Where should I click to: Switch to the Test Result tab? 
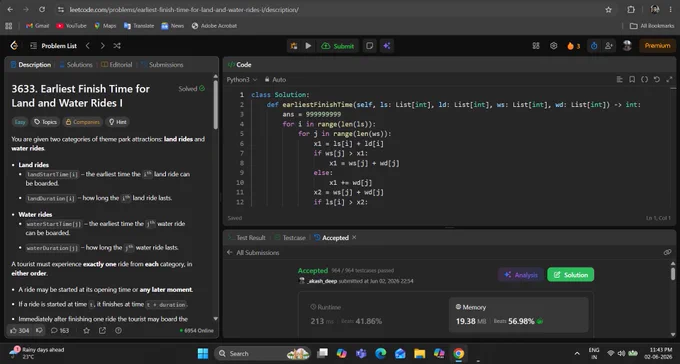(246, 238)
